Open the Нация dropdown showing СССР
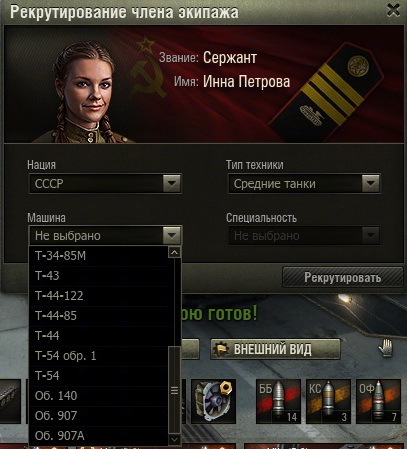This screenshot has height=449, width=407. tap(105, 183)
